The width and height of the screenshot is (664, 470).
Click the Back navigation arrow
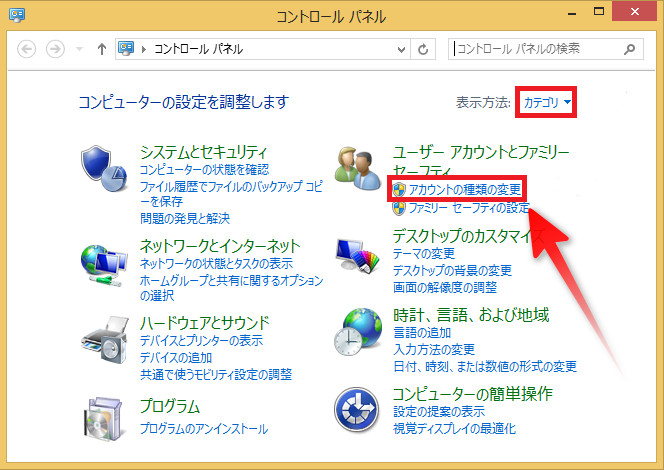(x=26, y=49)
